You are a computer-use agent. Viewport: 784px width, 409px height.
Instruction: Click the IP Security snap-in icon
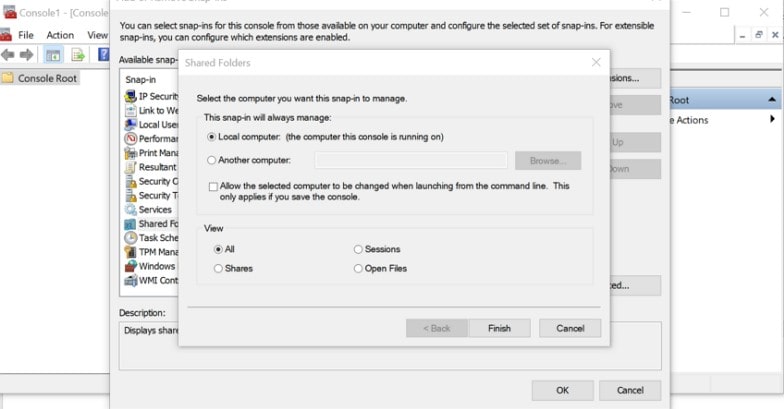point(130,96)
